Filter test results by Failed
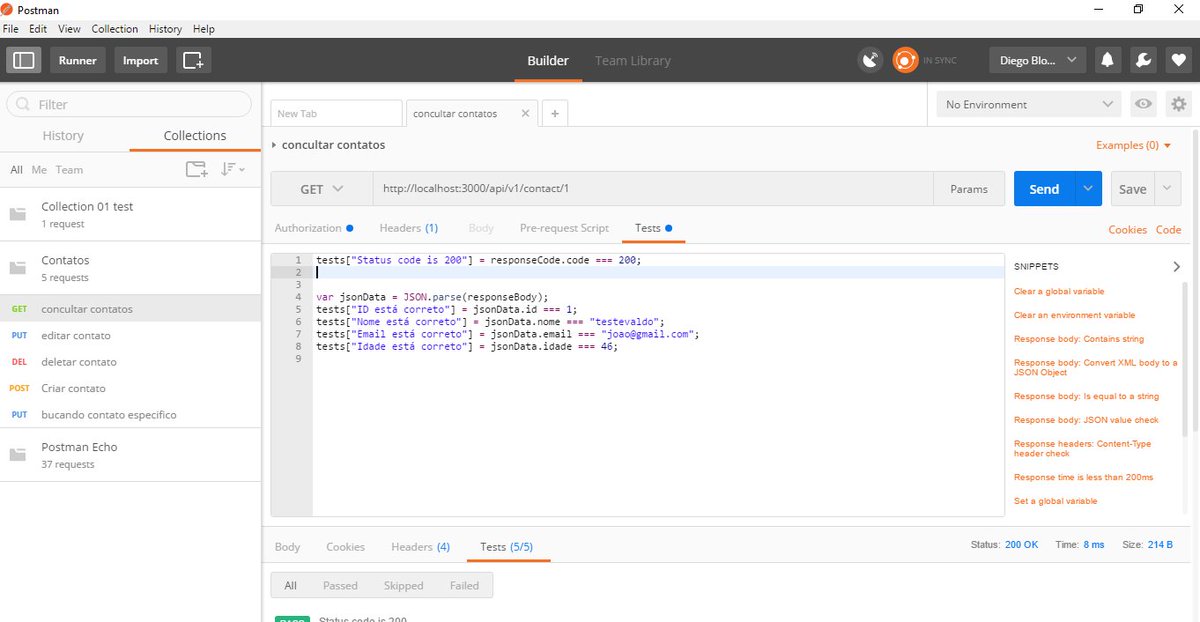The width and height of the screenshot is (1200, 622). point(464,586)
